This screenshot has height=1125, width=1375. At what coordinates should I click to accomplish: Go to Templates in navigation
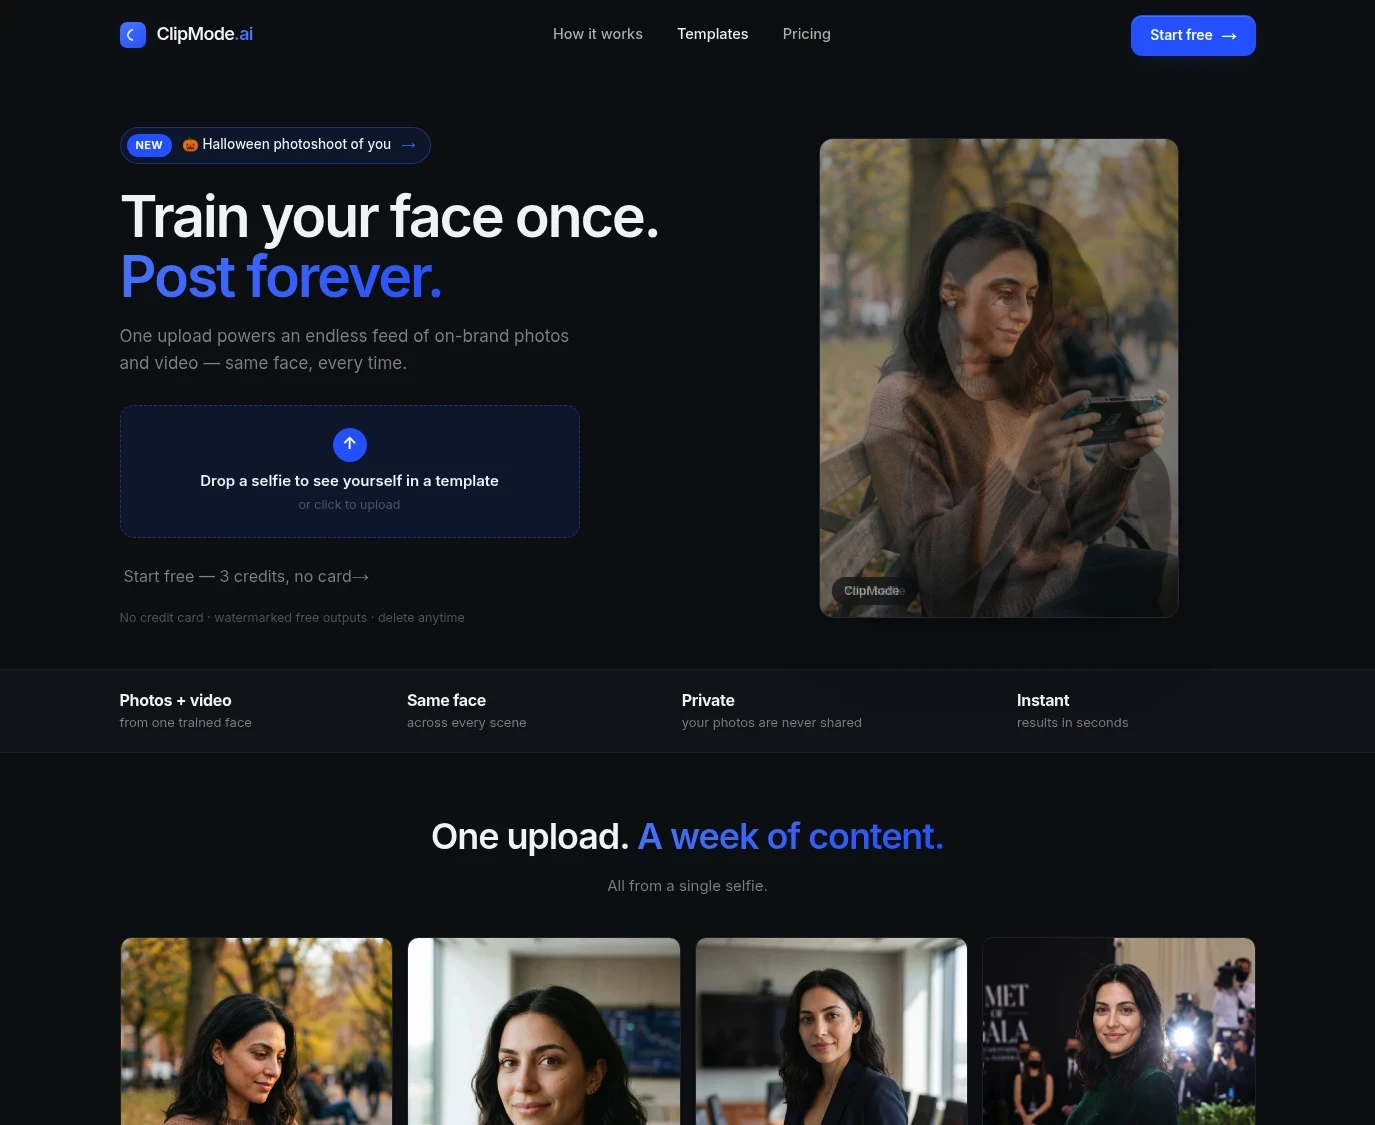pyautogui.click(x=712, y=34)
